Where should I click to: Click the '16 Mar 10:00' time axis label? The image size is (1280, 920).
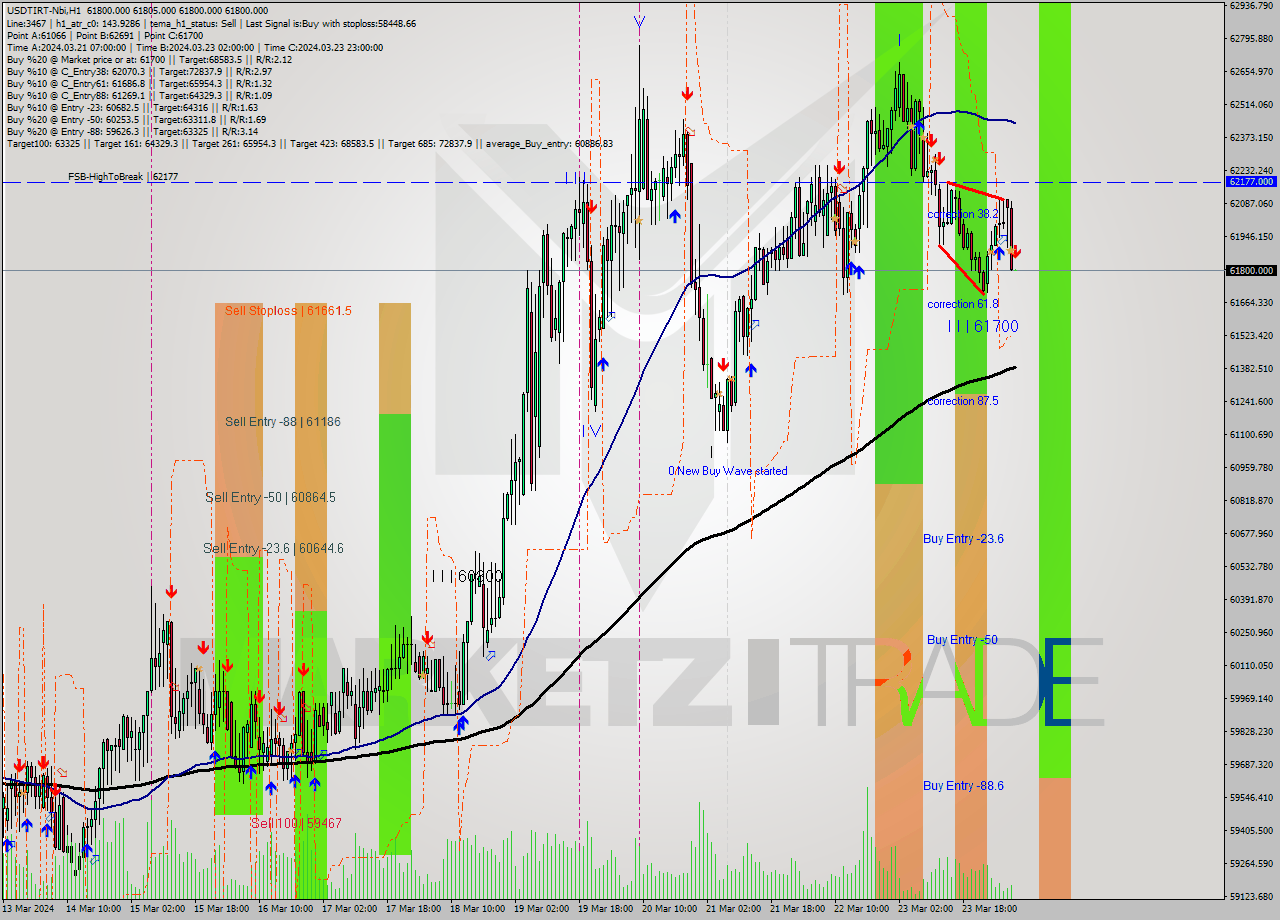click(x=285, y=908)
